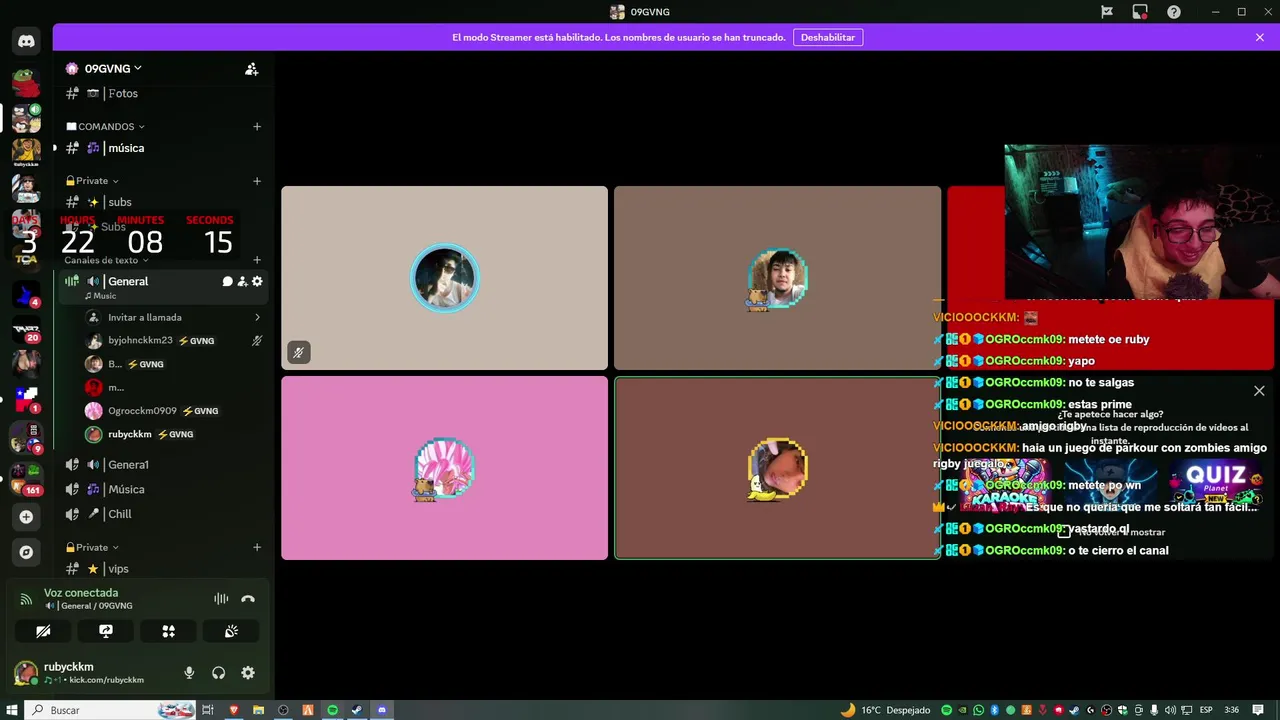1280x720 pixels.
Task: Open chat icon on General voice channel
Action: pos(227,282)
